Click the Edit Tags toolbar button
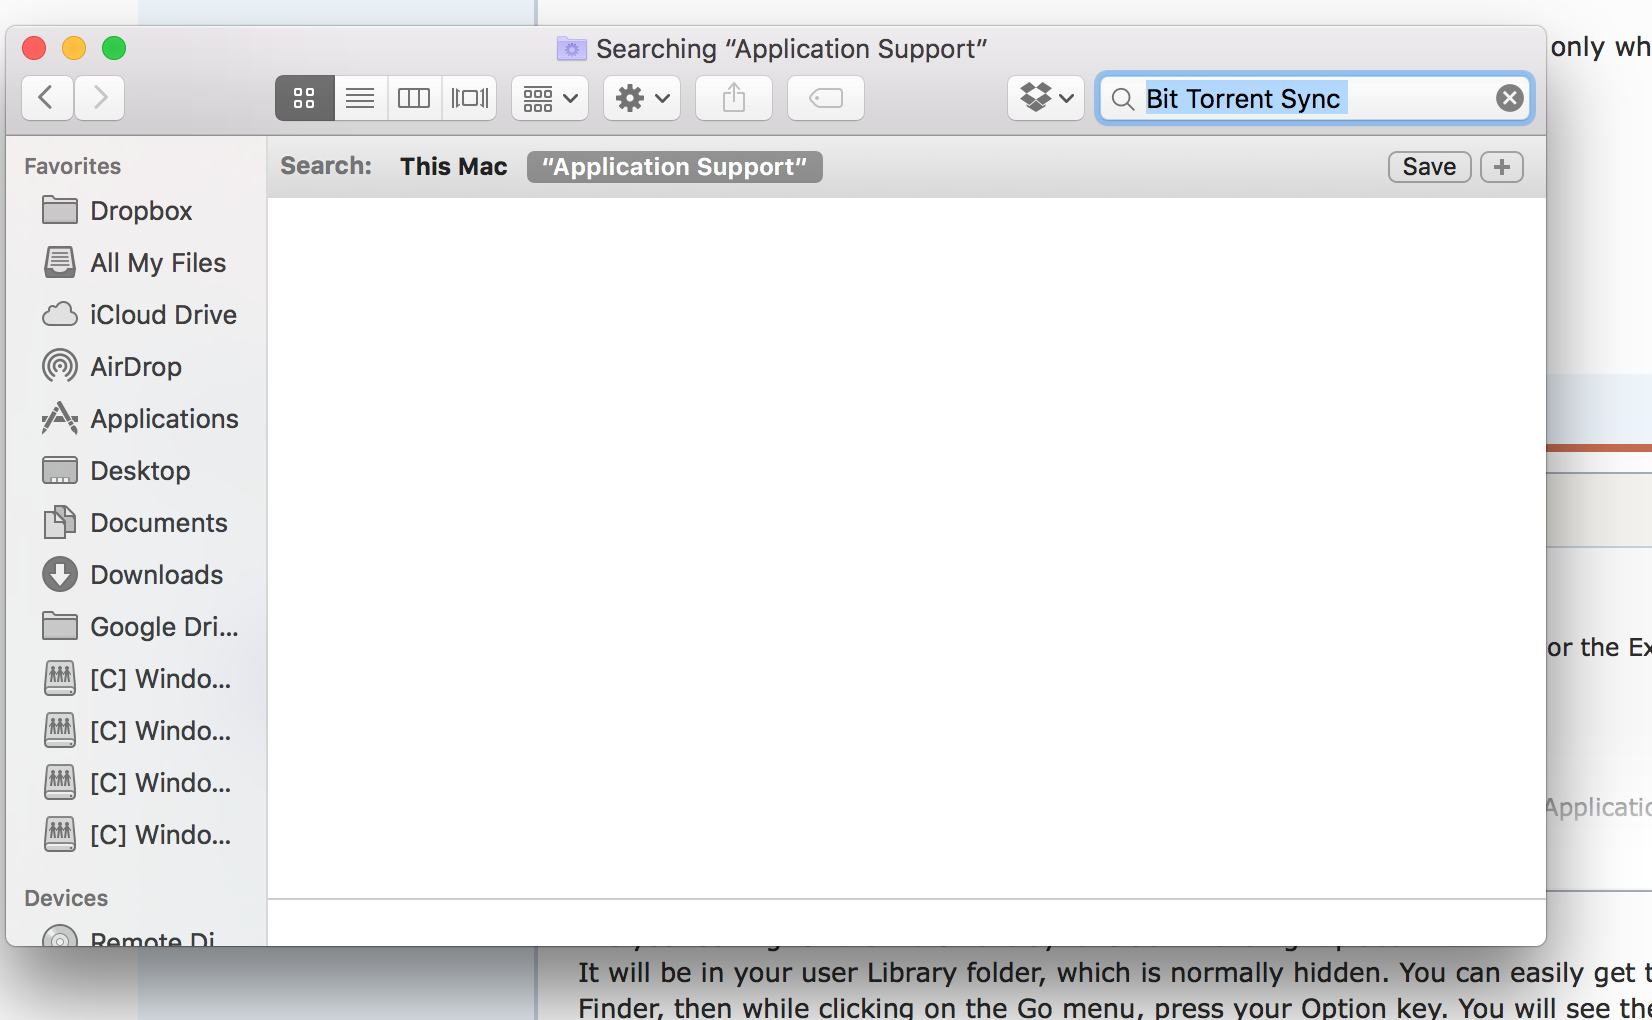 coord(826,98)
